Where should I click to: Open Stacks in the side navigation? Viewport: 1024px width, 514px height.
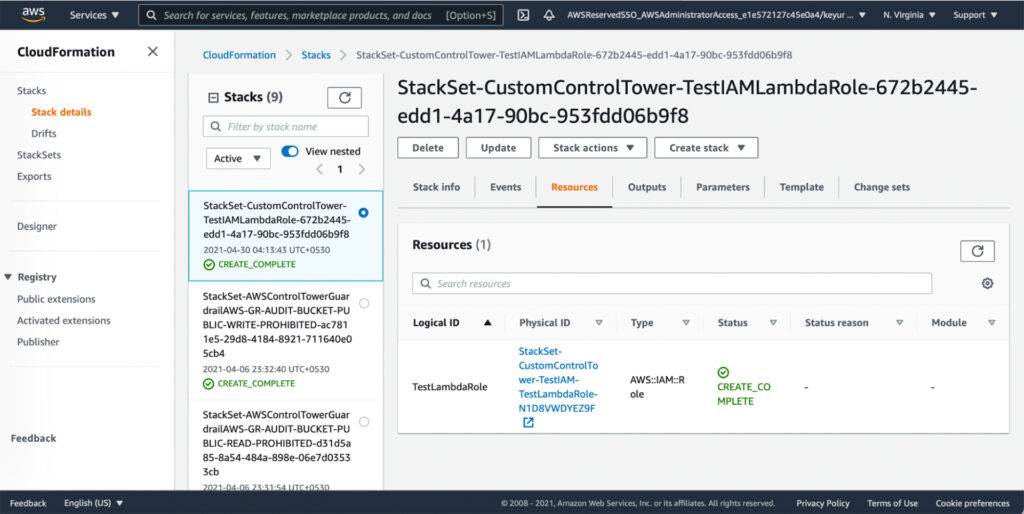tap(31, 90)
